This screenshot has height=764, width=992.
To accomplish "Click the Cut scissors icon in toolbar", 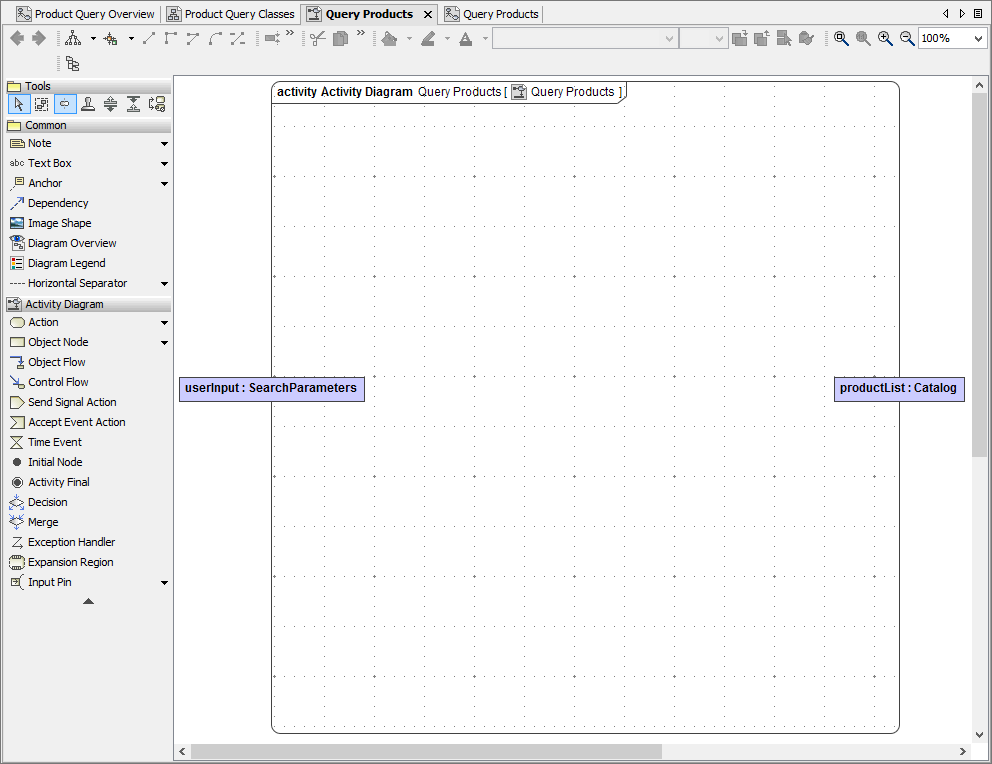I will coord(317,38).
